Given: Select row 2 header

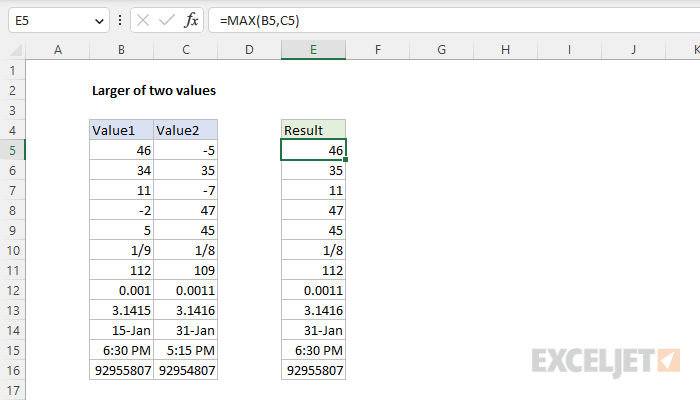Looking at the screenshot, I should (12, 91).
